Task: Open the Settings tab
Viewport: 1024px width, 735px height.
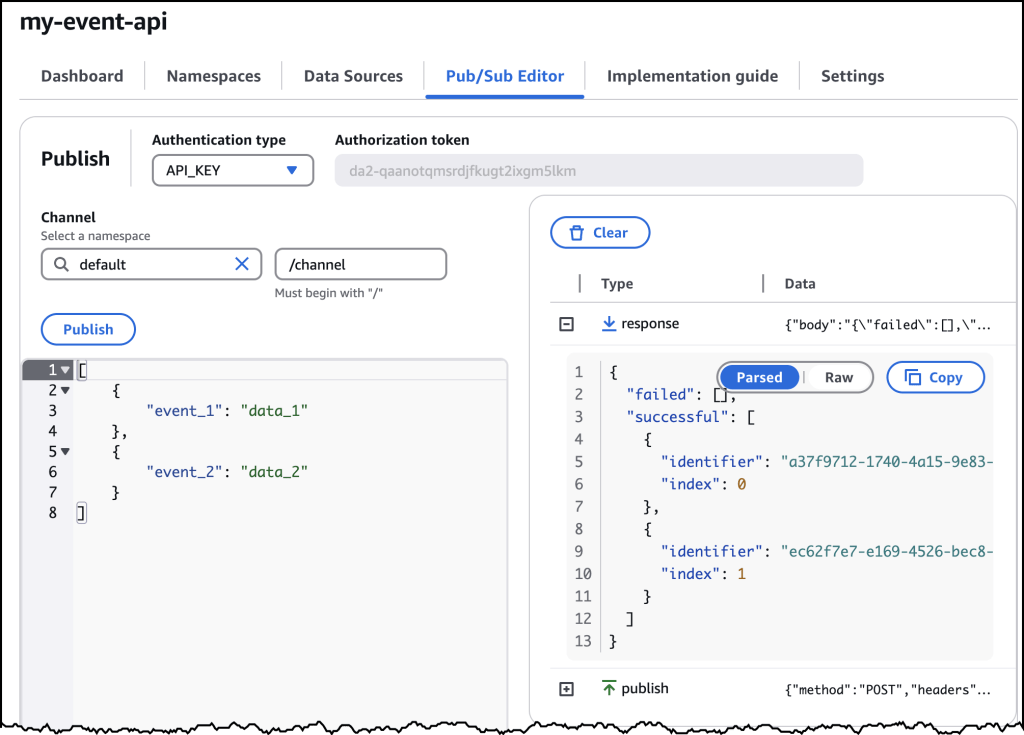Action: point(852,76)
